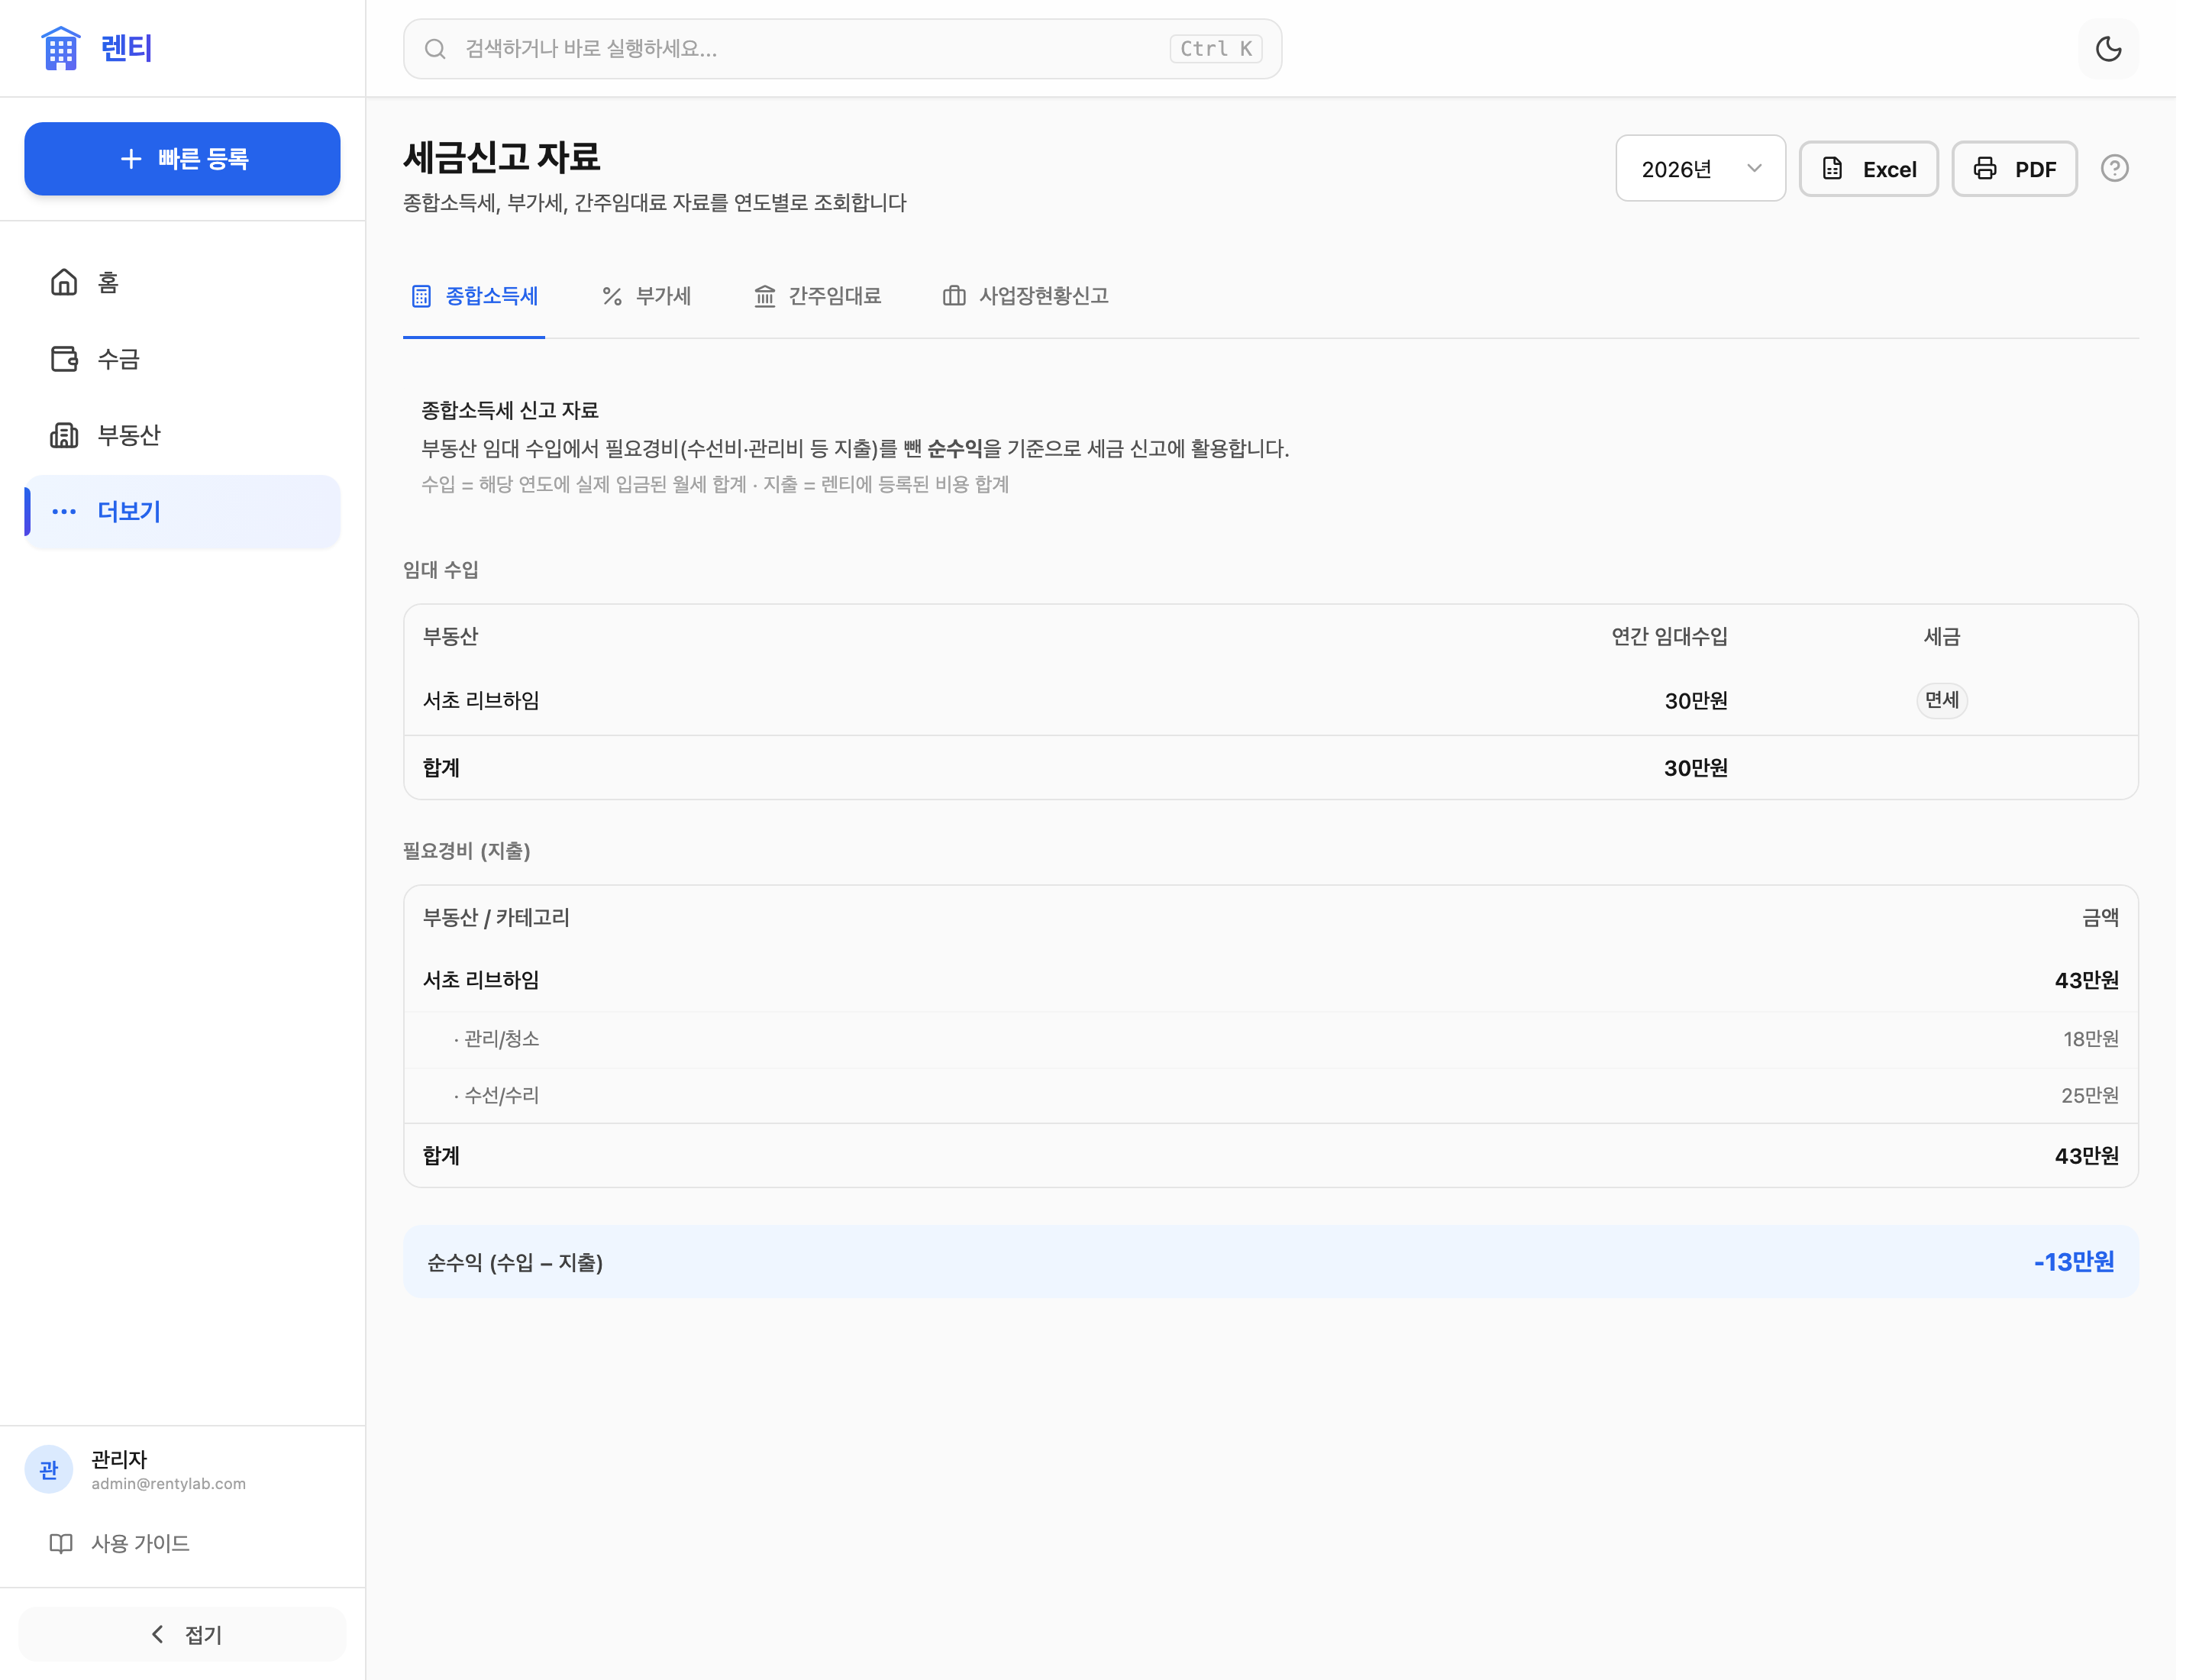Click the 수금 wallet icon
This screenshot has width=2199, height=1680.
[64, 358]
